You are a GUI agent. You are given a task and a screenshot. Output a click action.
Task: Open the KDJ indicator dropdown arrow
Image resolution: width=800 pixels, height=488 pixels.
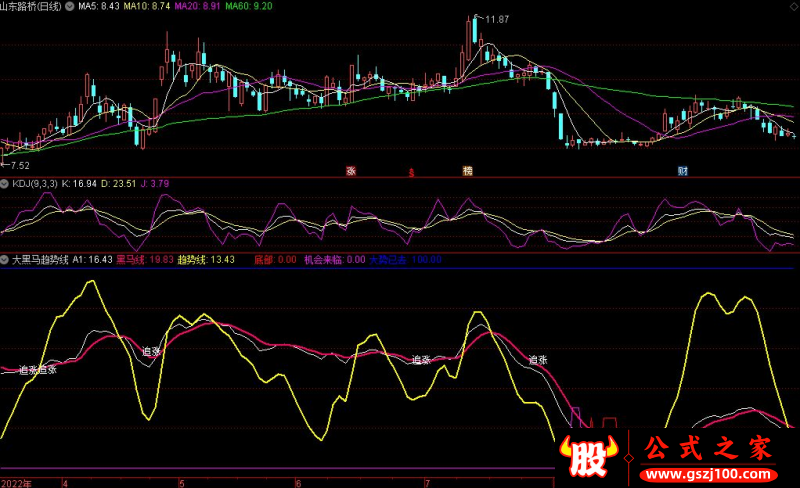5,183
